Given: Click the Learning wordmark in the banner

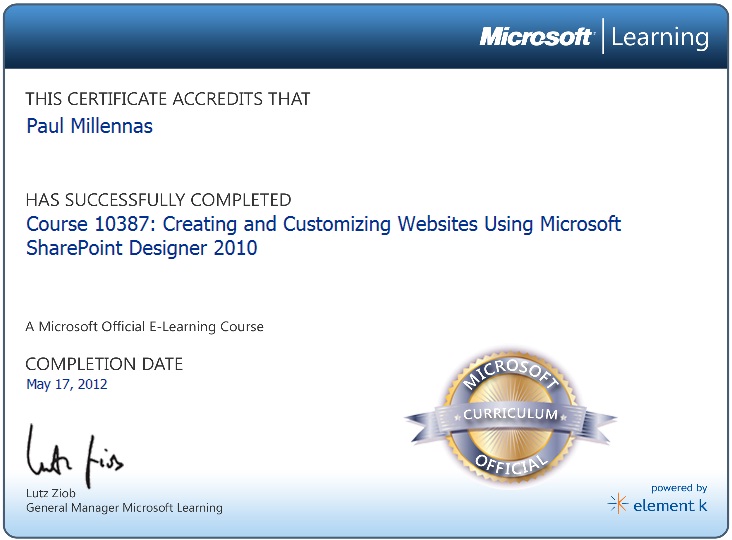Looking at the screenshot, I should pyautogui.click(x=660, y=38).
